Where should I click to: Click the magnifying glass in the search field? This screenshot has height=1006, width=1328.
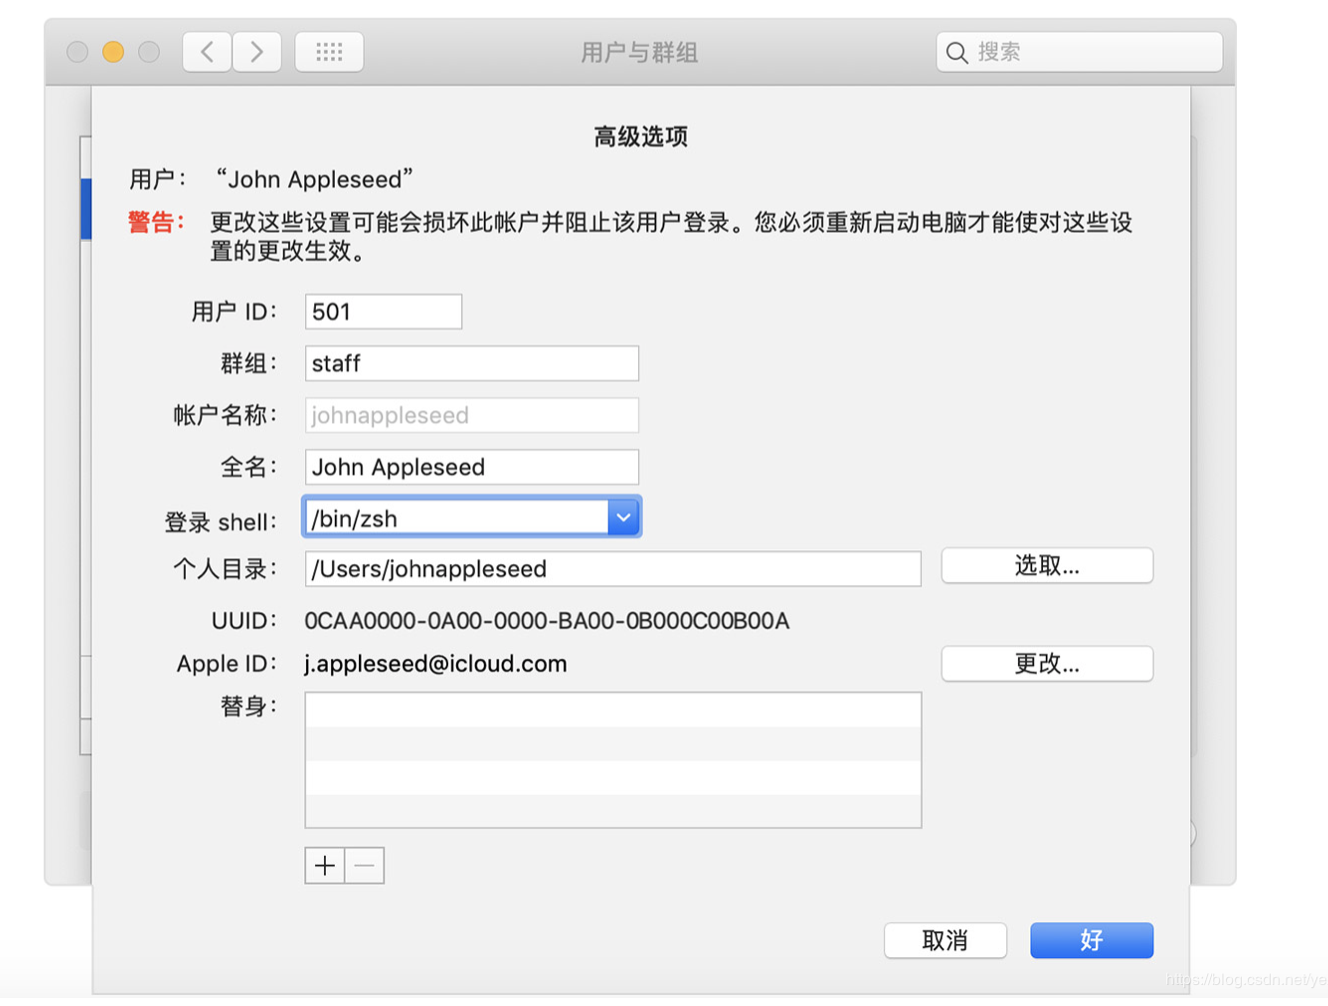[x=957, y=52]
